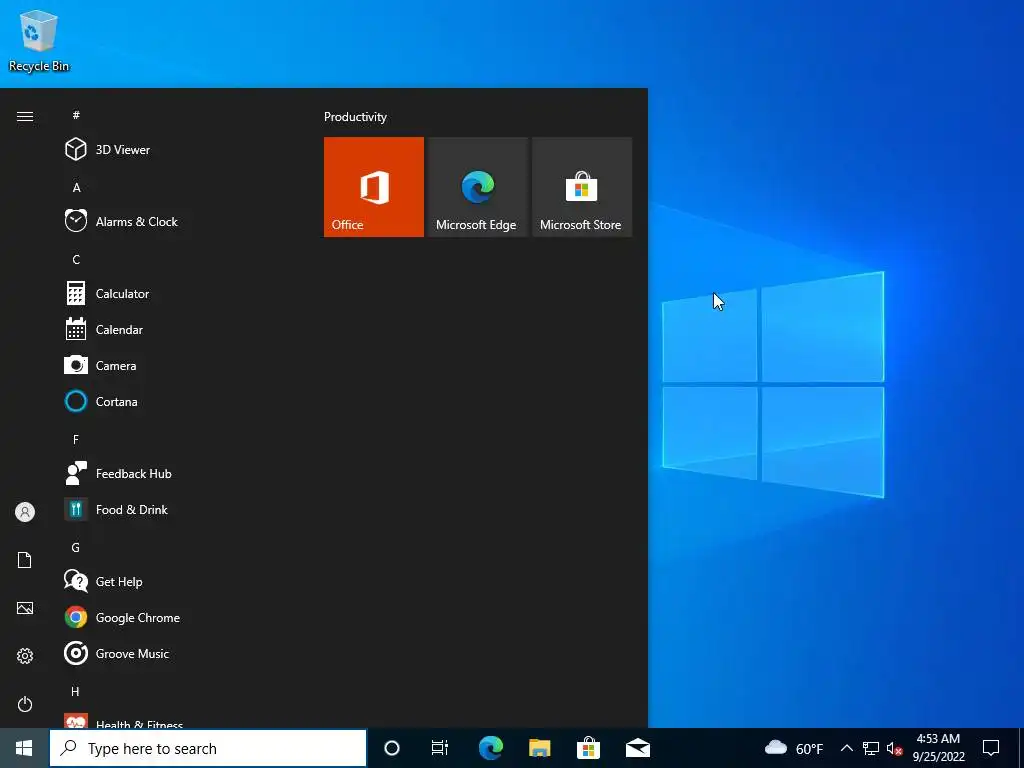
Task: Show hidden system tray icons
Action: (x=846, y=748)
